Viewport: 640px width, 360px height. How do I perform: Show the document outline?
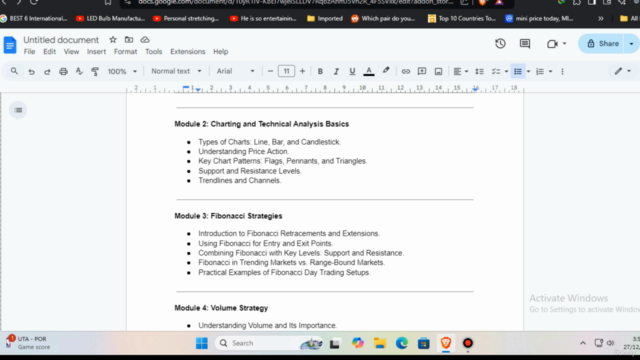click(18, 110)
